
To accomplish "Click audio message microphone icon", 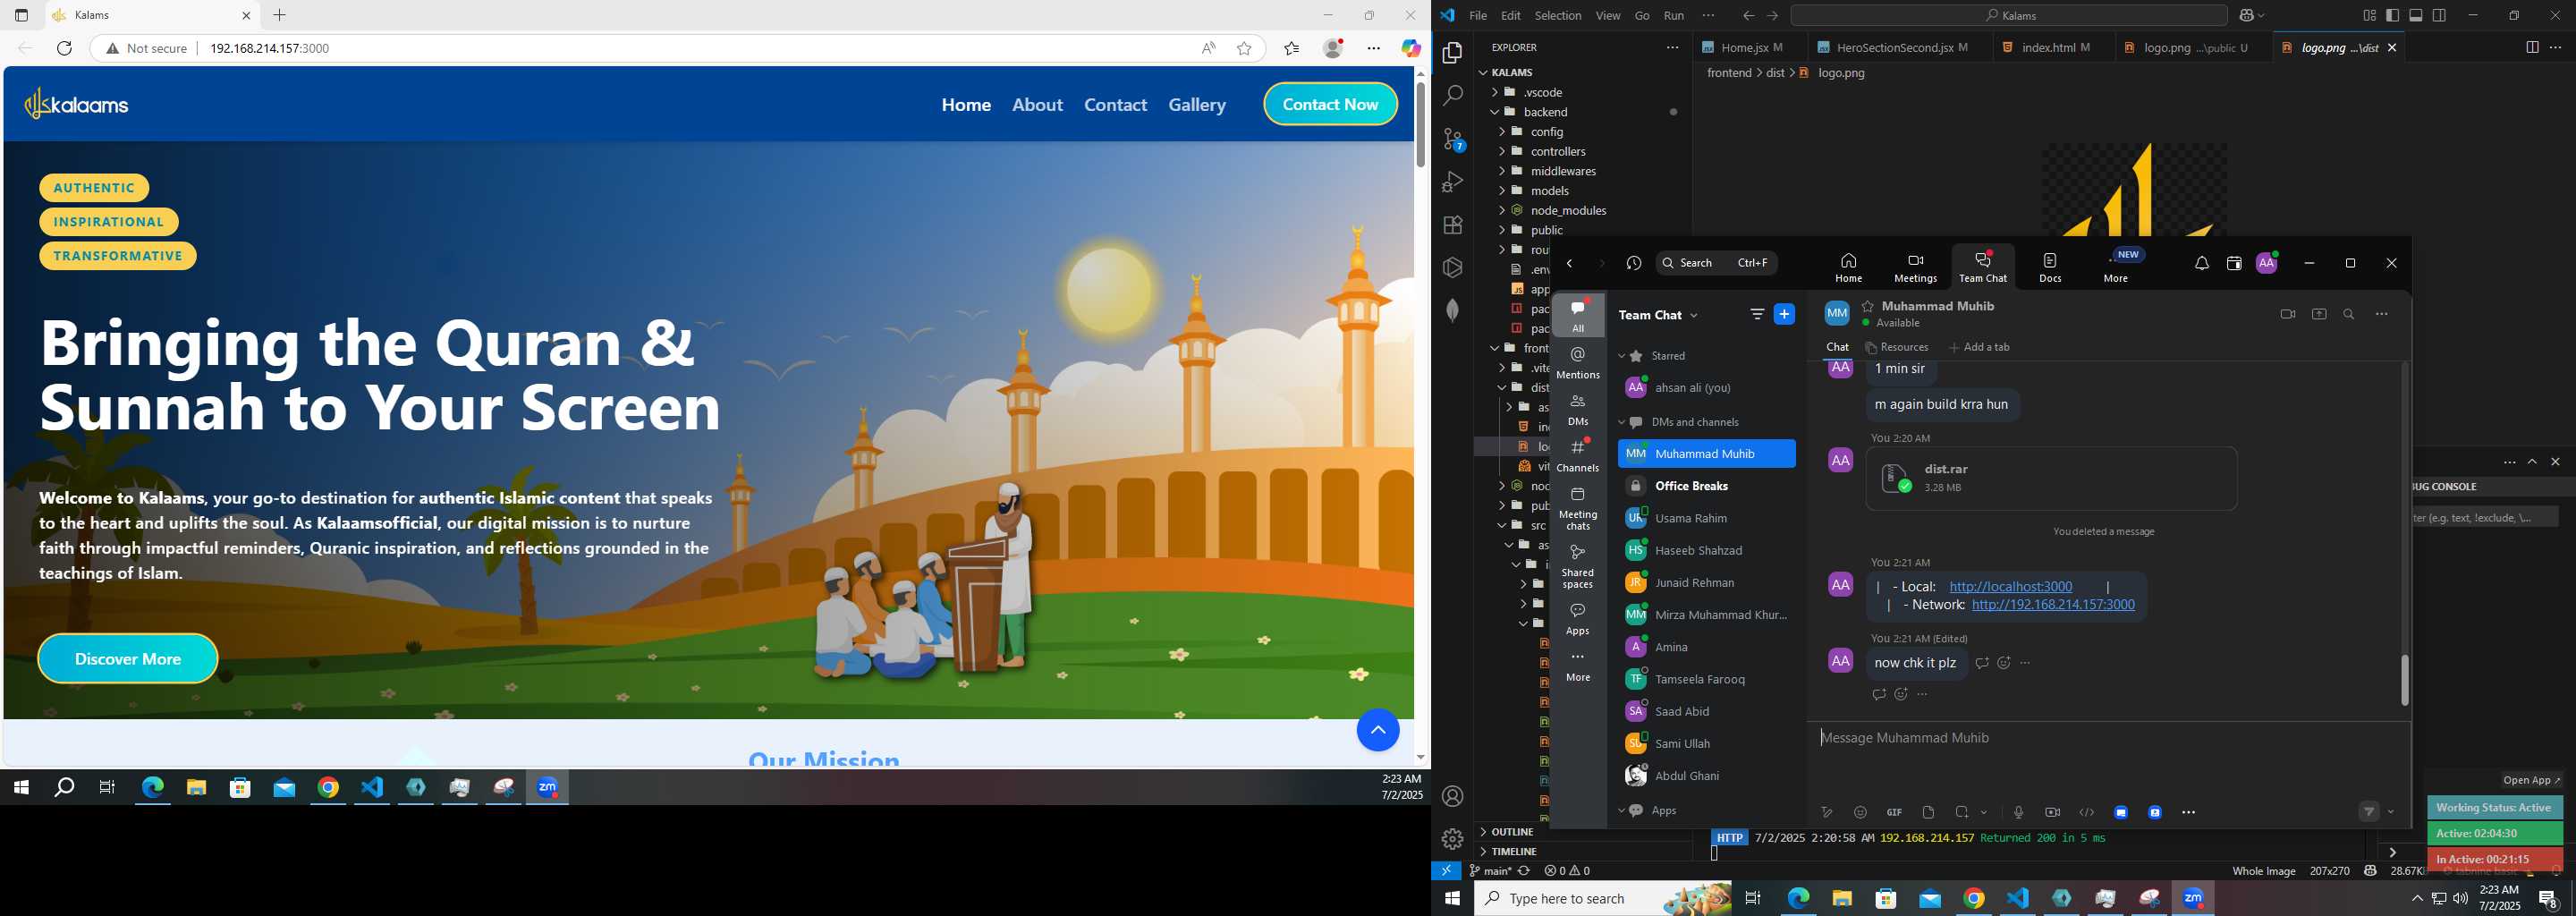I will 2018,812.
